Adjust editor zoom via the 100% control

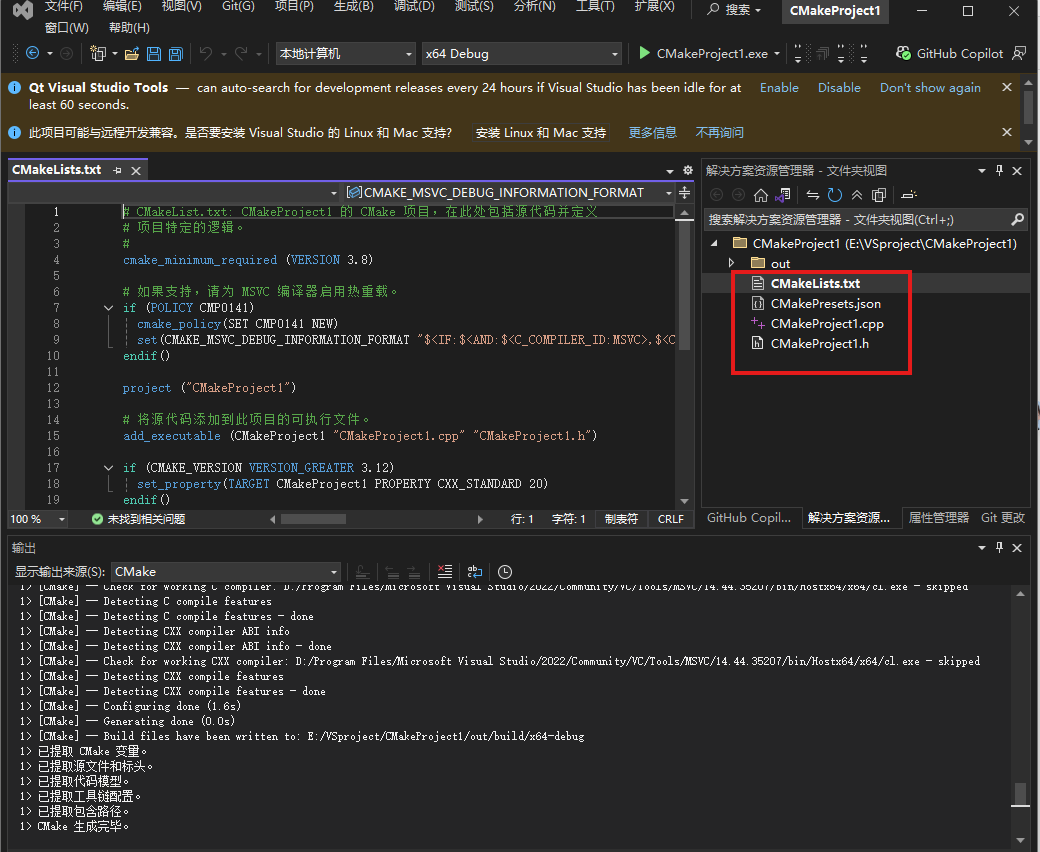[x=37, y=518]
